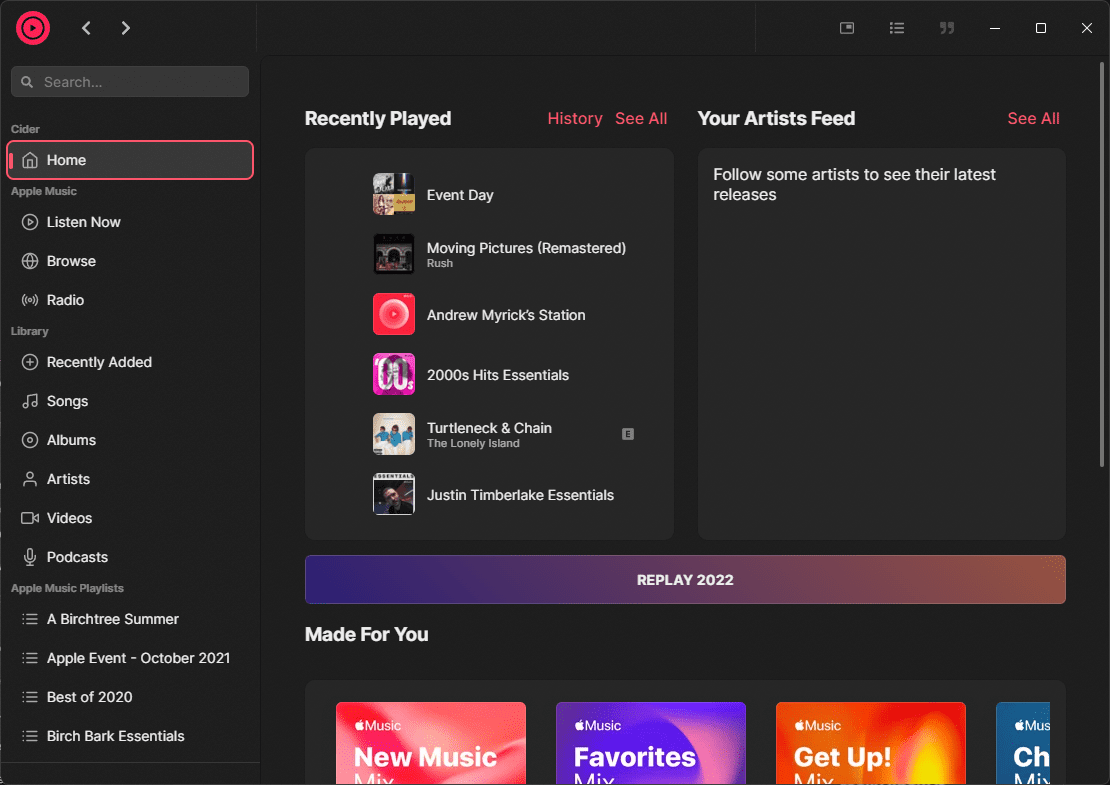The image size is (1110, 785).
Task: Open Videos library view
Action: 130,518
